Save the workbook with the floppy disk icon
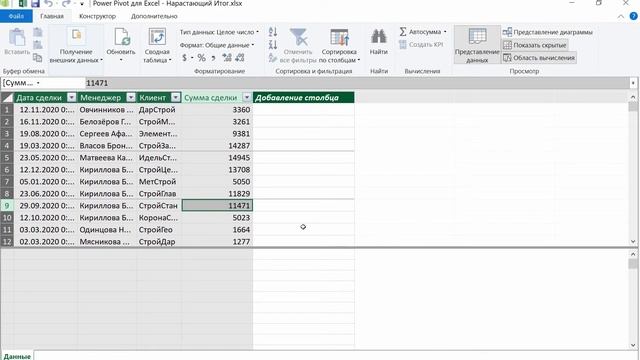The image size is (640, 360). (x=36, y=3)
